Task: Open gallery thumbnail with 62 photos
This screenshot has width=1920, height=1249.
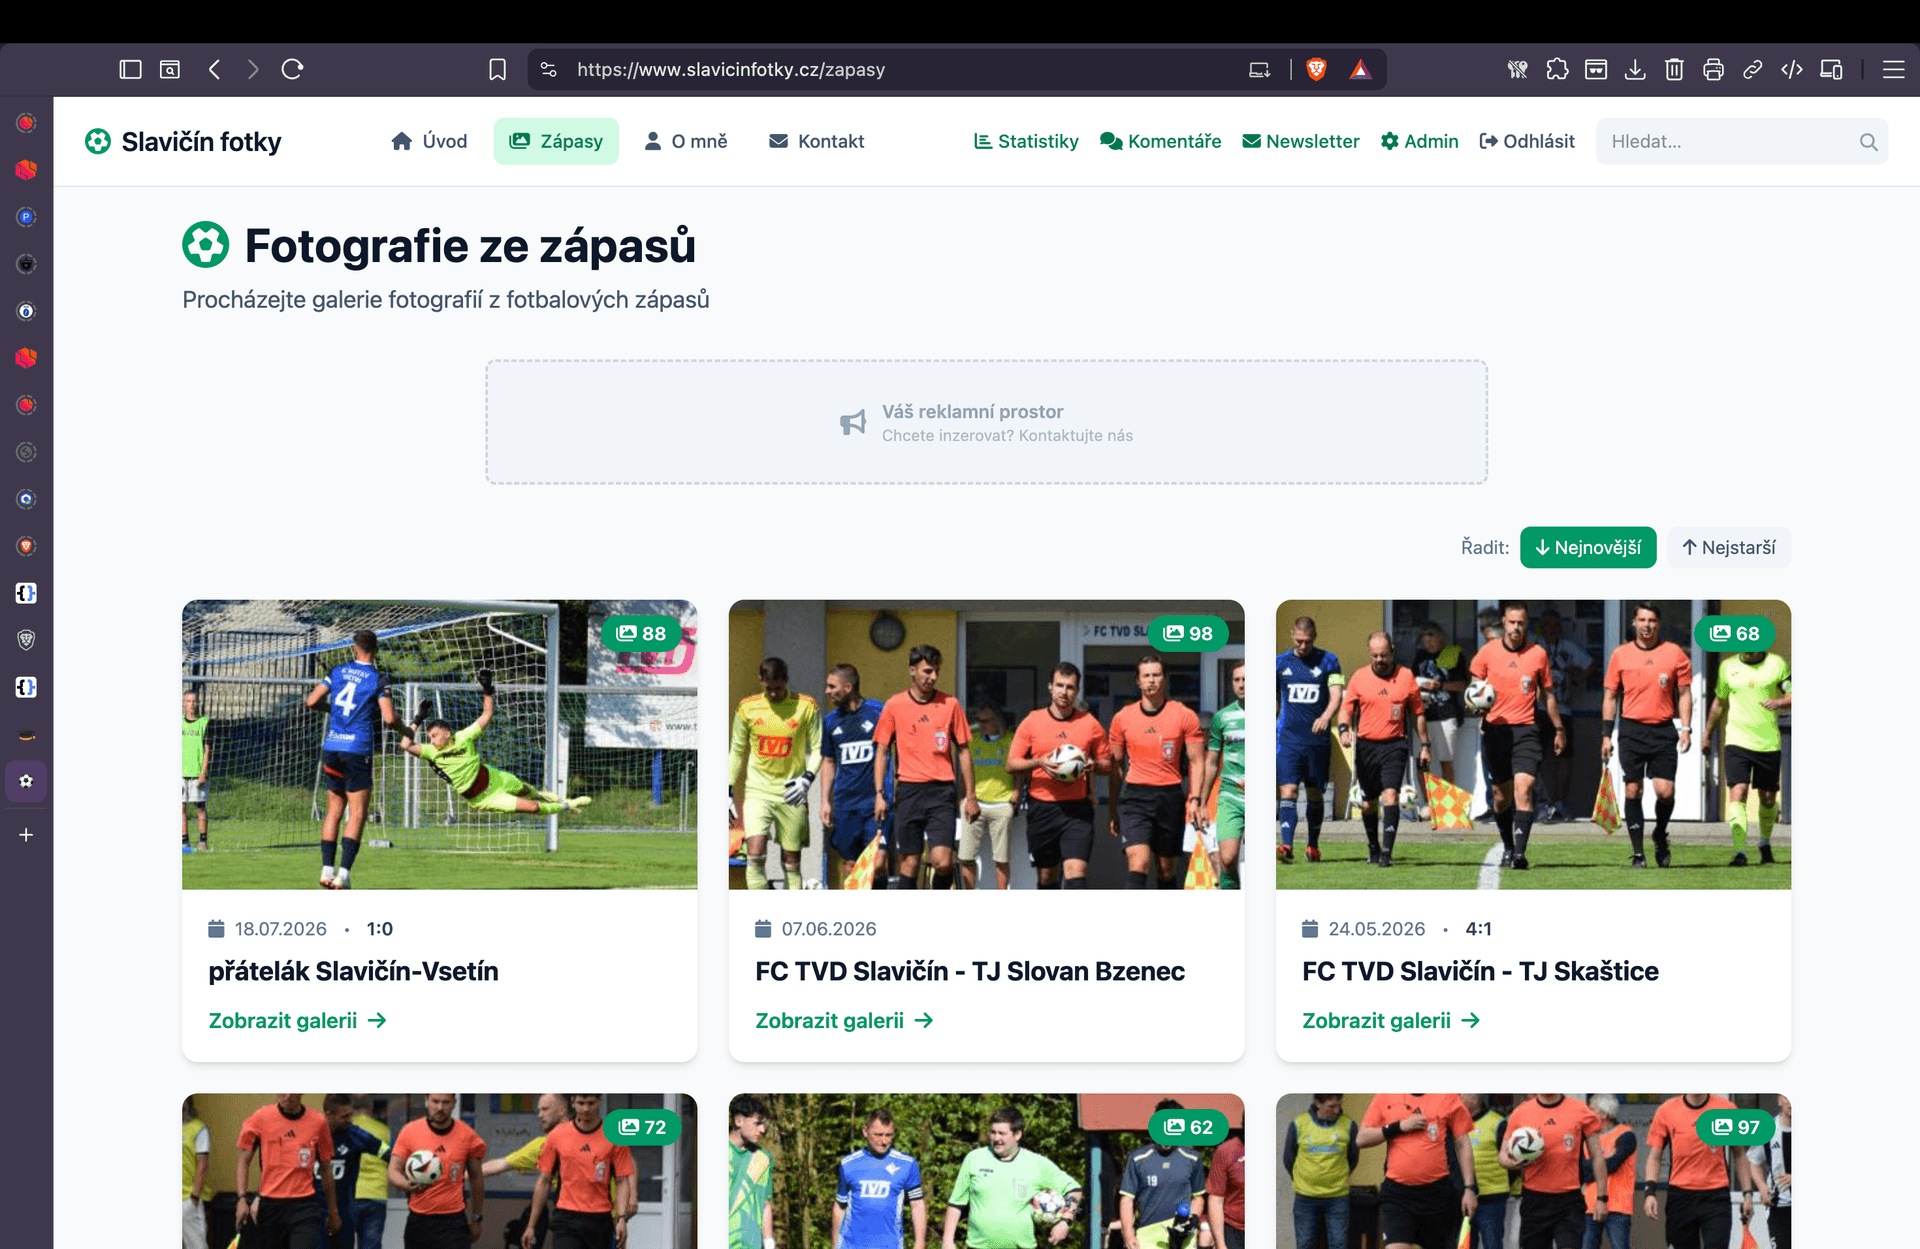Action: [x=987, y=1171]
